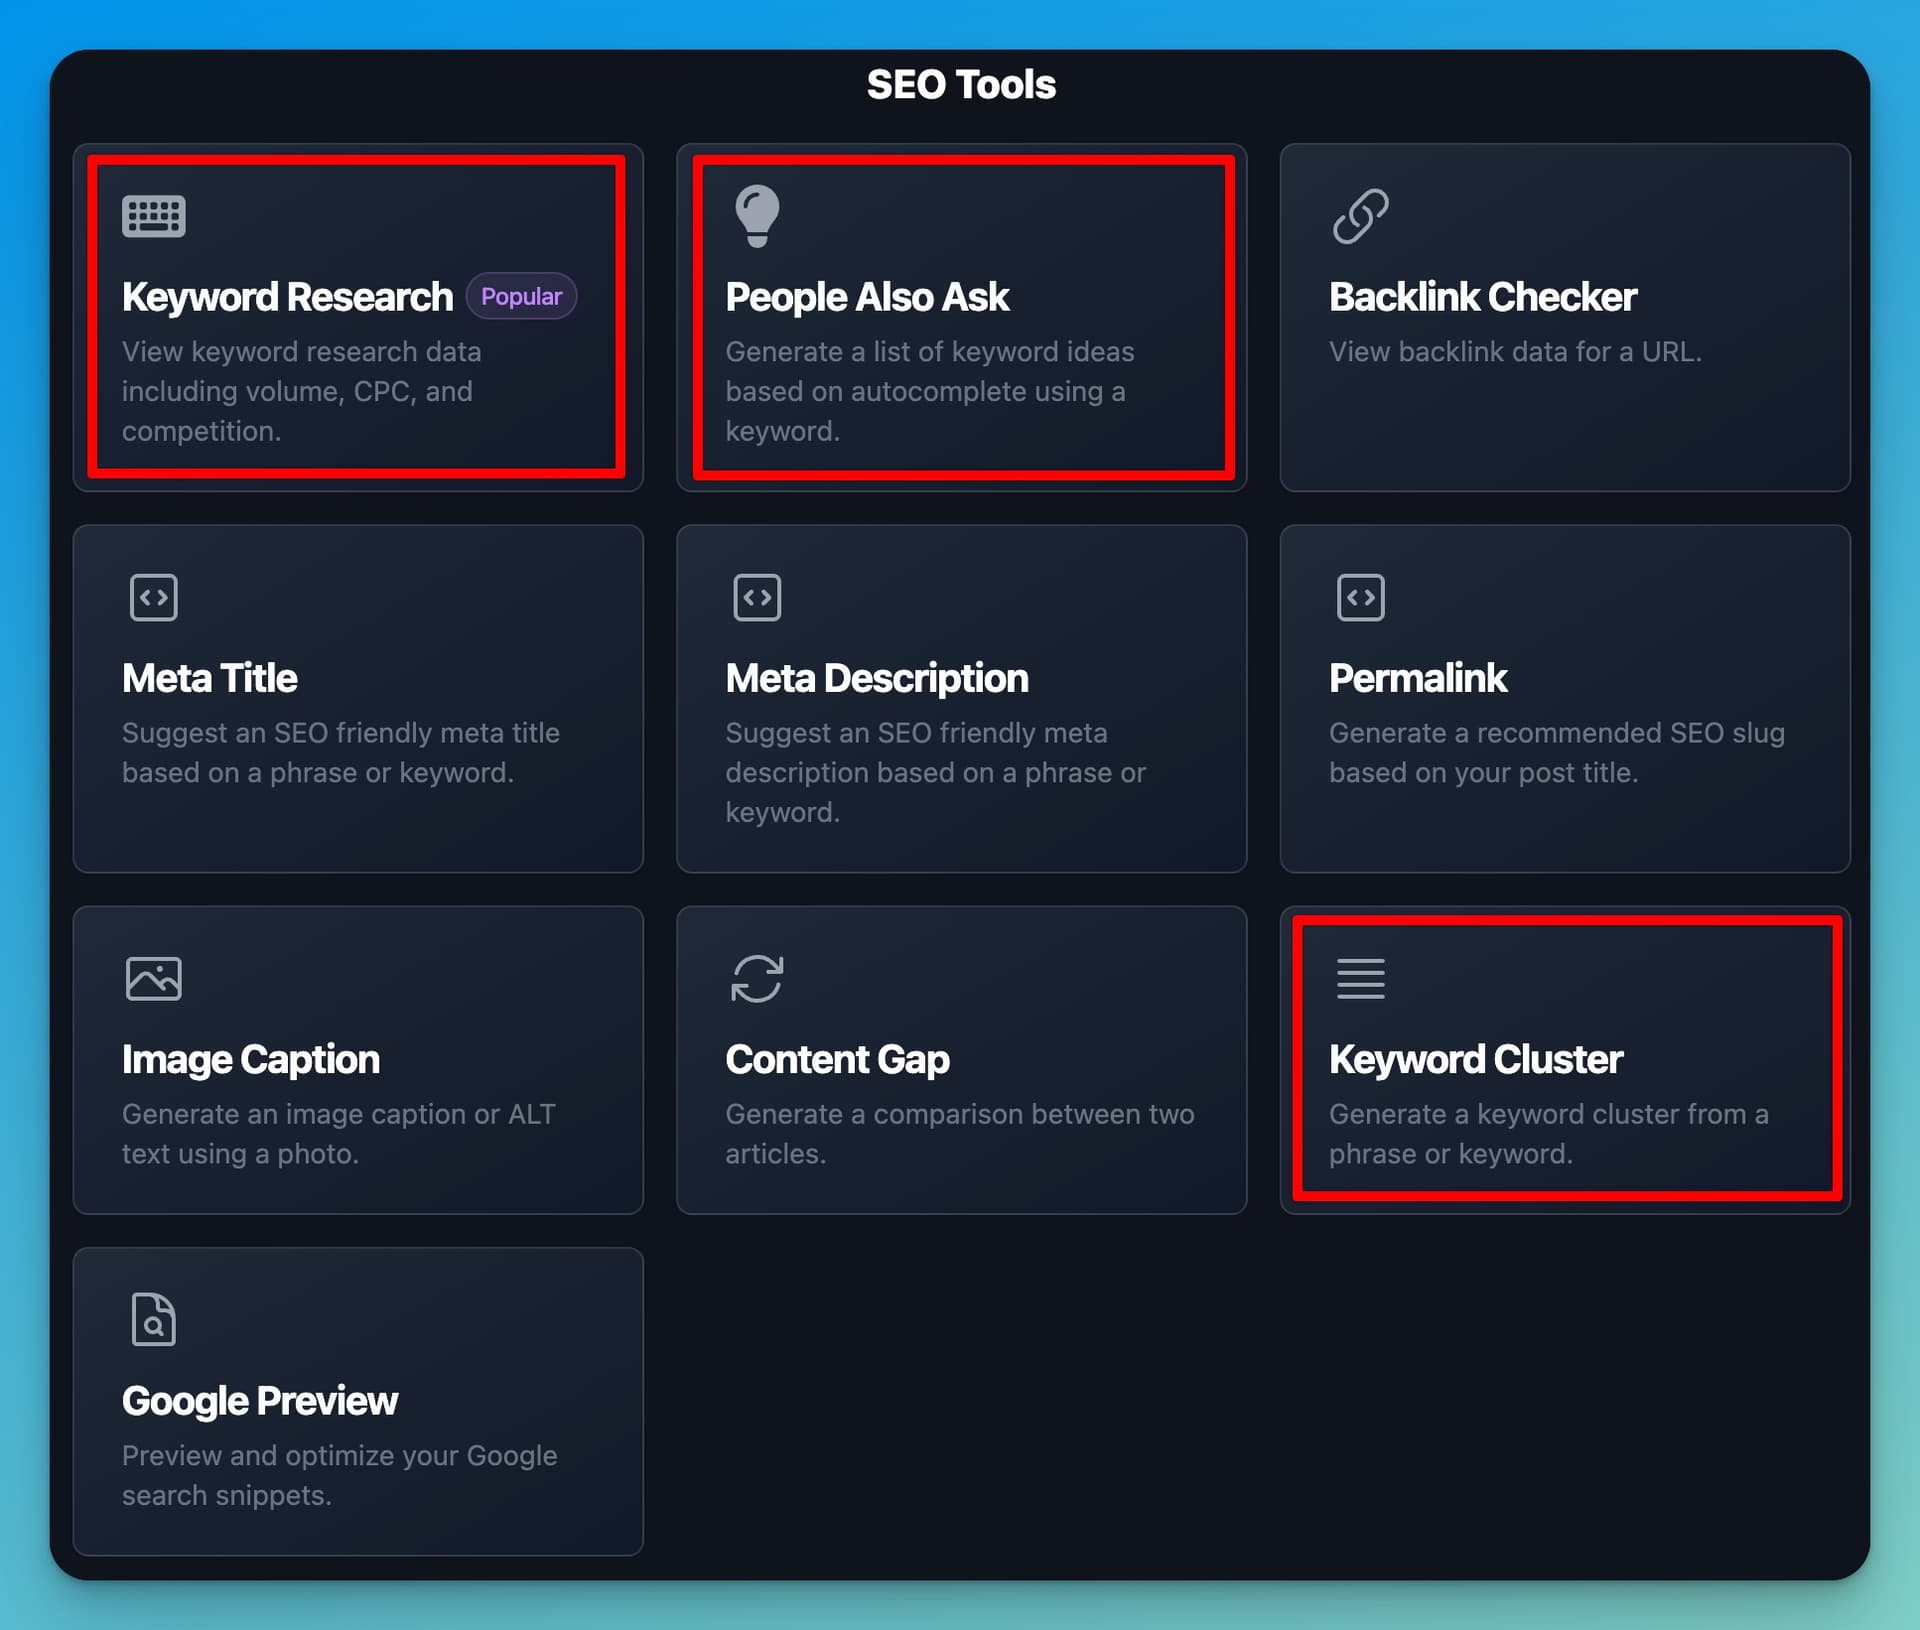Select the picture icon on Image Caption card

click(154, 978)
